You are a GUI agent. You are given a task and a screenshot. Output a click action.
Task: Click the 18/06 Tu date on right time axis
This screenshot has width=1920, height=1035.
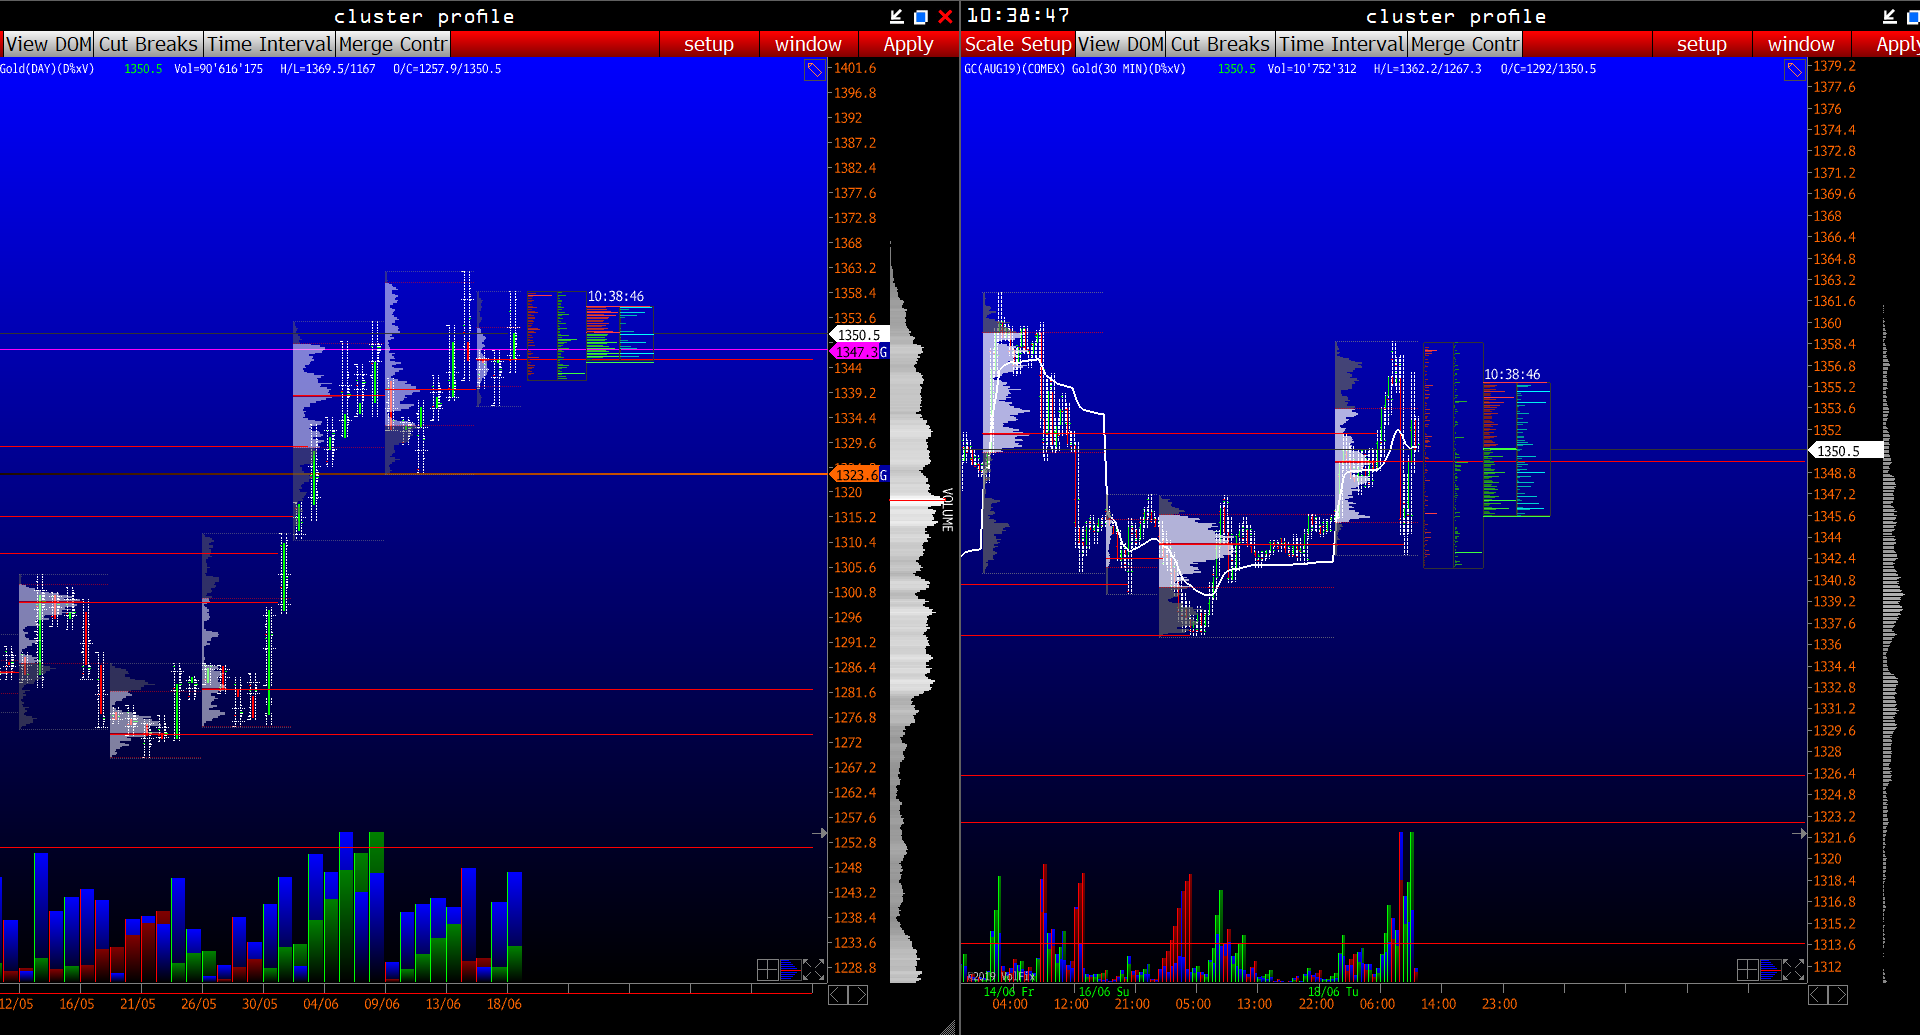[x=1333, y=991]
